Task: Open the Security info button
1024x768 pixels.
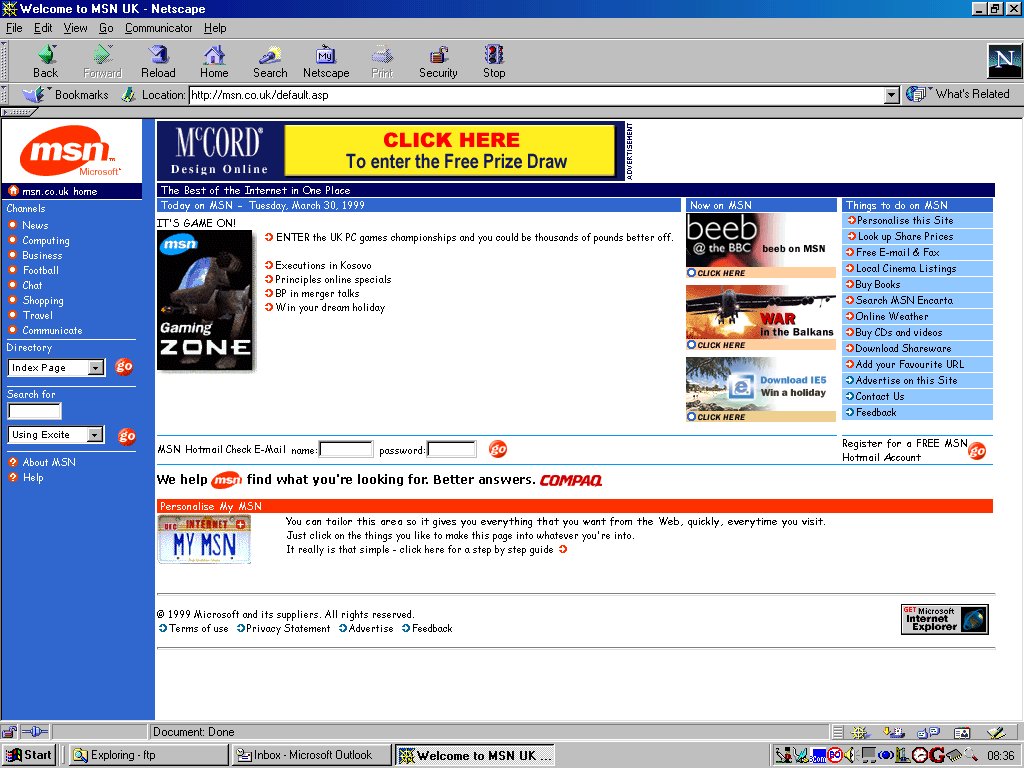Action: tap(438, 61)
